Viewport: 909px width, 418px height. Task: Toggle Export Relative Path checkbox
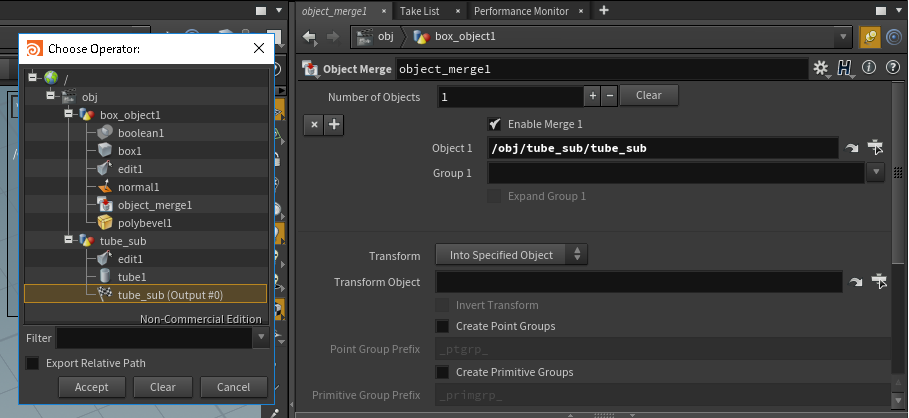tap(32, 364)
